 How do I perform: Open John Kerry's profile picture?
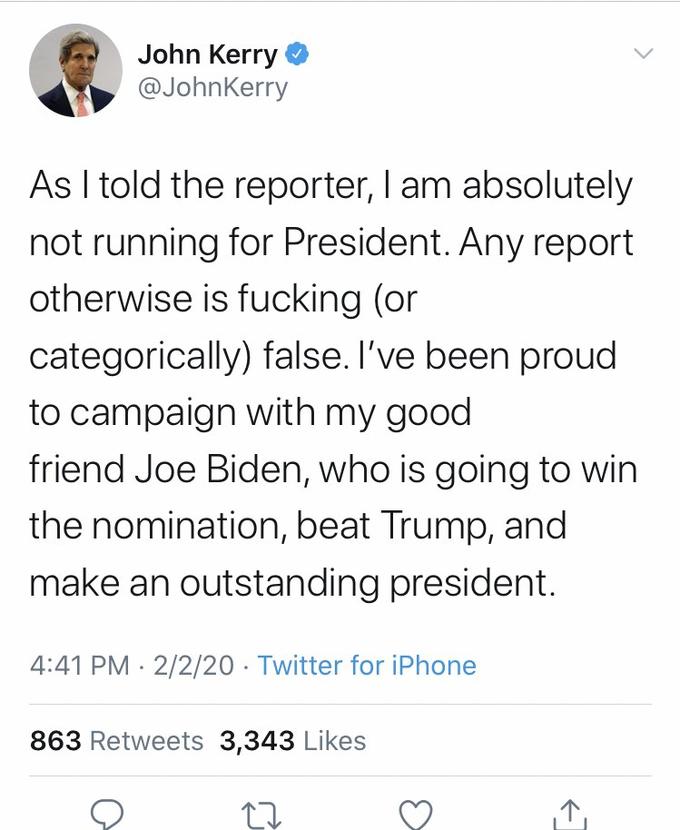tap(75, 73)
